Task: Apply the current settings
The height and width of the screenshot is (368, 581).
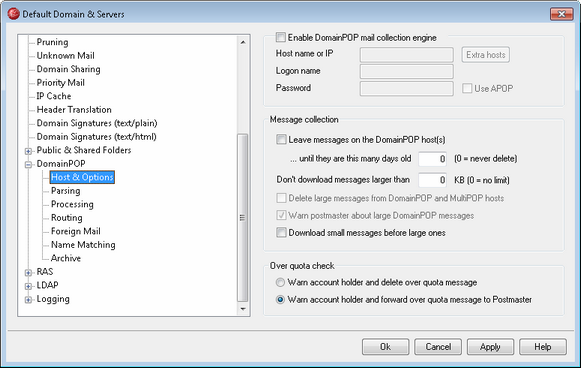Action: [490, 347]
